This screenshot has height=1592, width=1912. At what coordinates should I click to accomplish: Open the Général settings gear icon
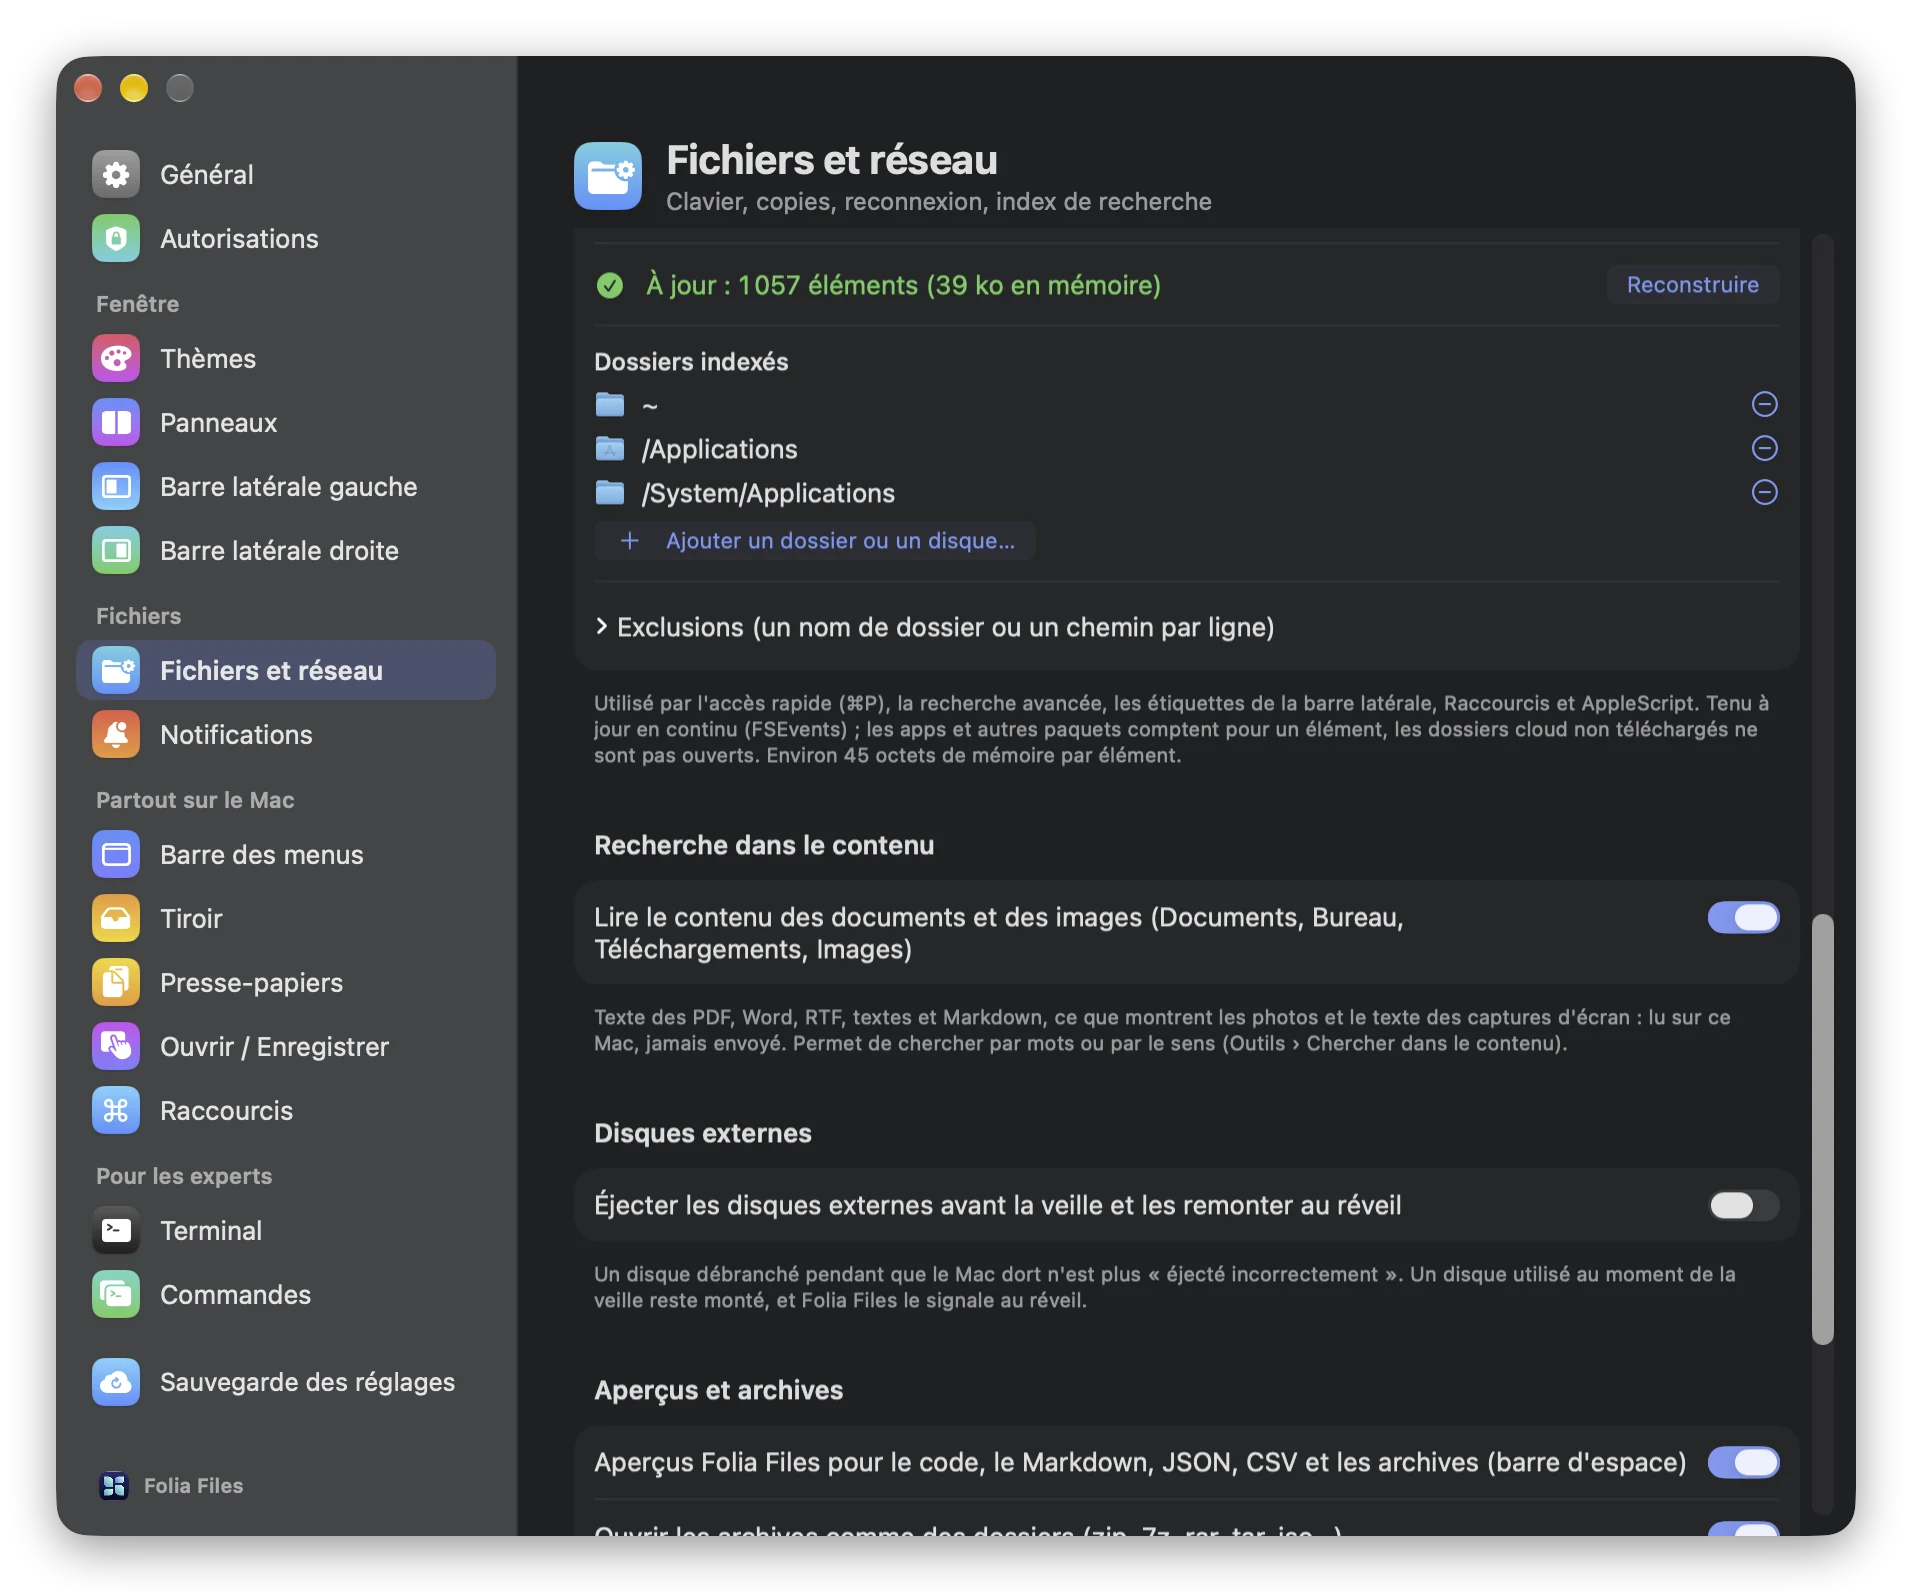(116, 175)
